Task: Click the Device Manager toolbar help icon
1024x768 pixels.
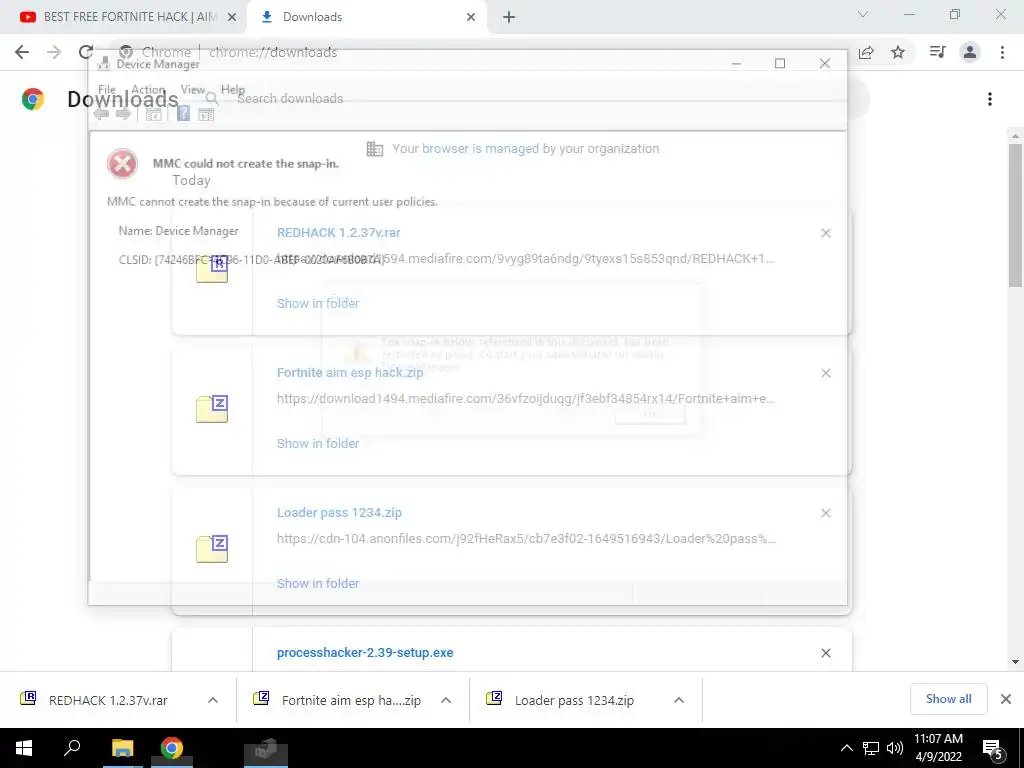Action: (184, 114)
